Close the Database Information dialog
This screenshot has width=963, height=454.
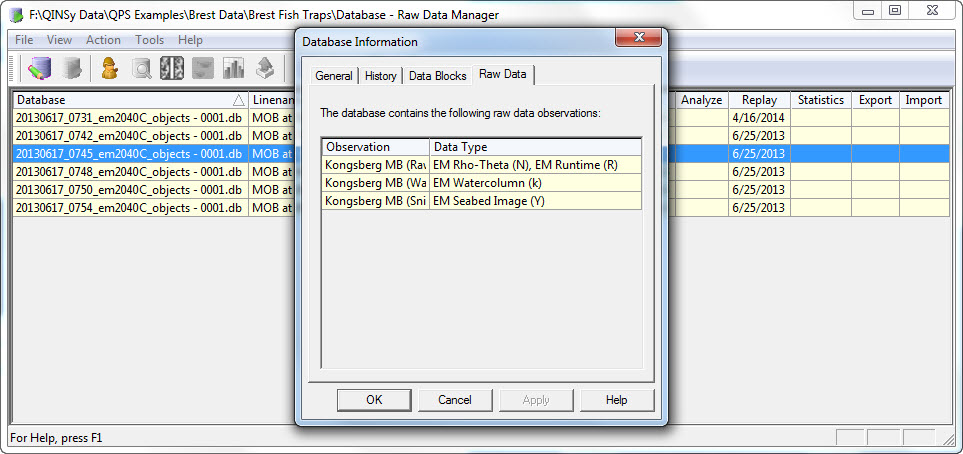[639, 37]
